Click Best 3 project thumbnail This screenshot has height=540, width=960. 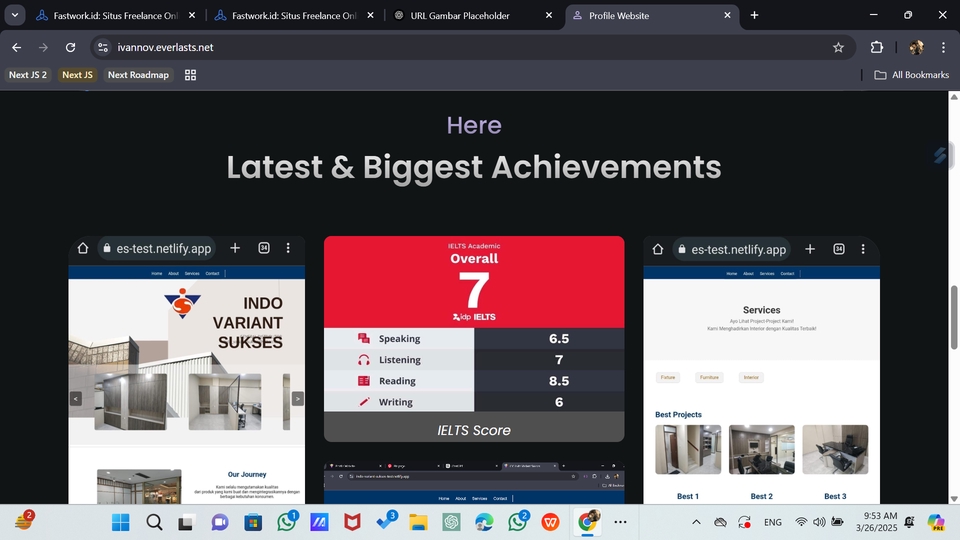(x=835, y=449)
